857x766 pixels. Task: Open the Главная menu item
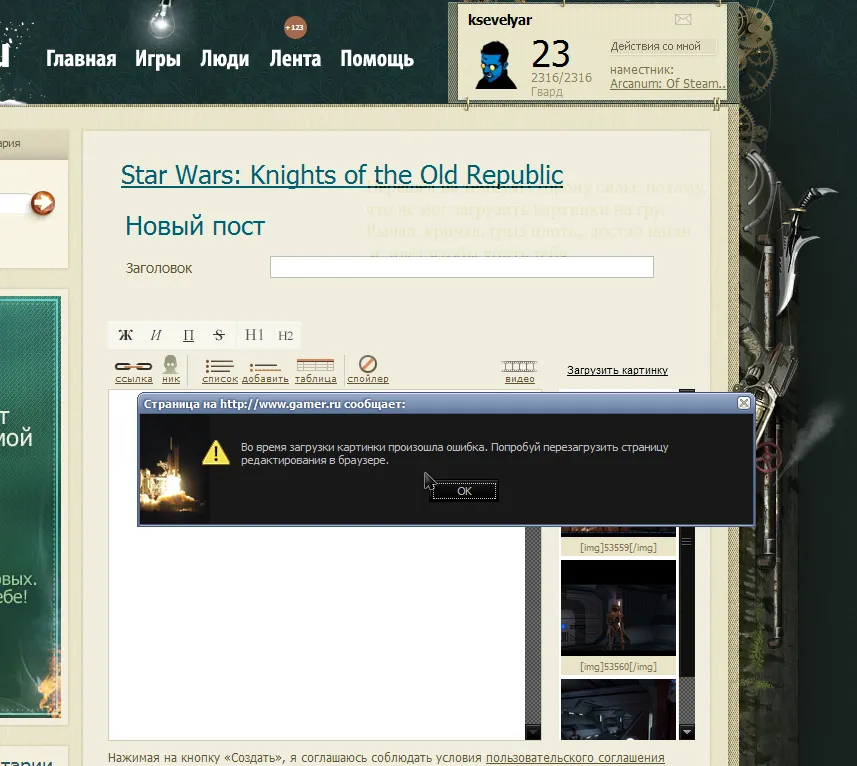(81, 58)
